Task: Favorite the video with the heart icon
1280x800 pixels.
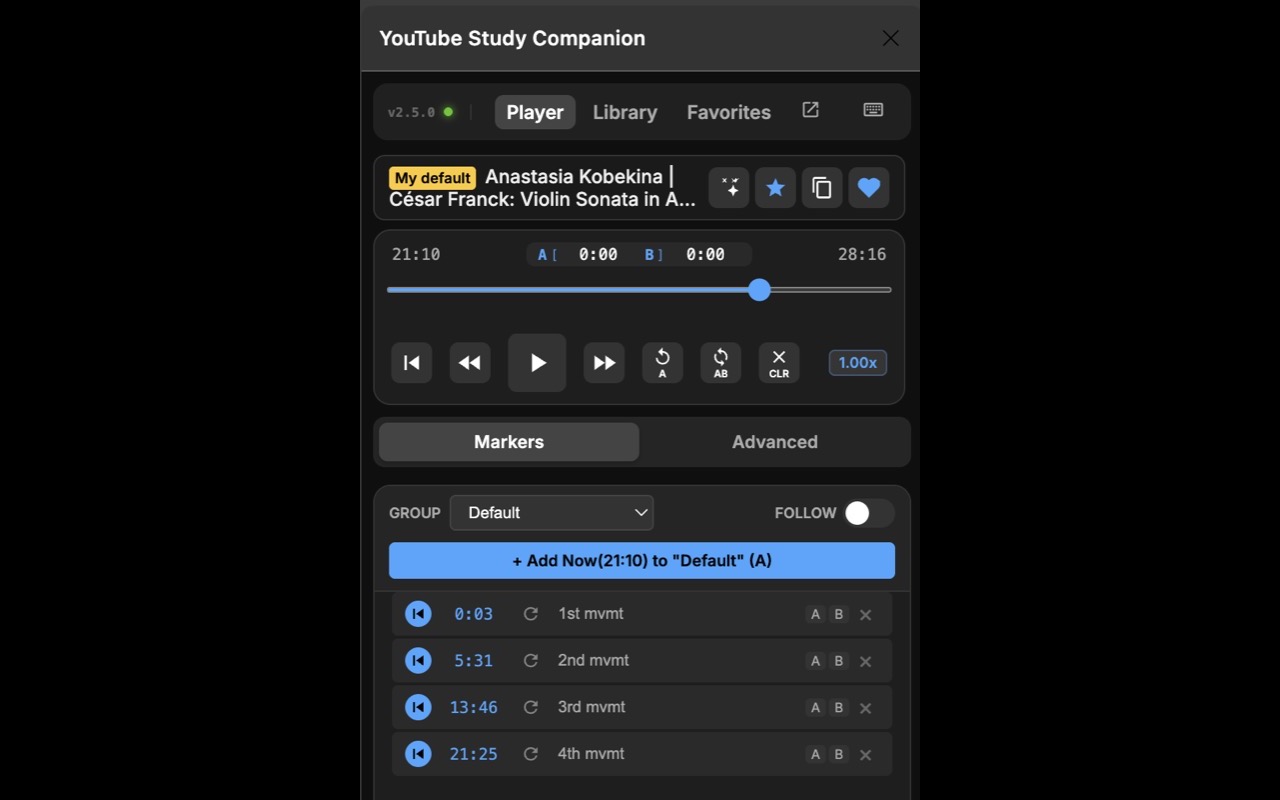Action: (868, 187)
